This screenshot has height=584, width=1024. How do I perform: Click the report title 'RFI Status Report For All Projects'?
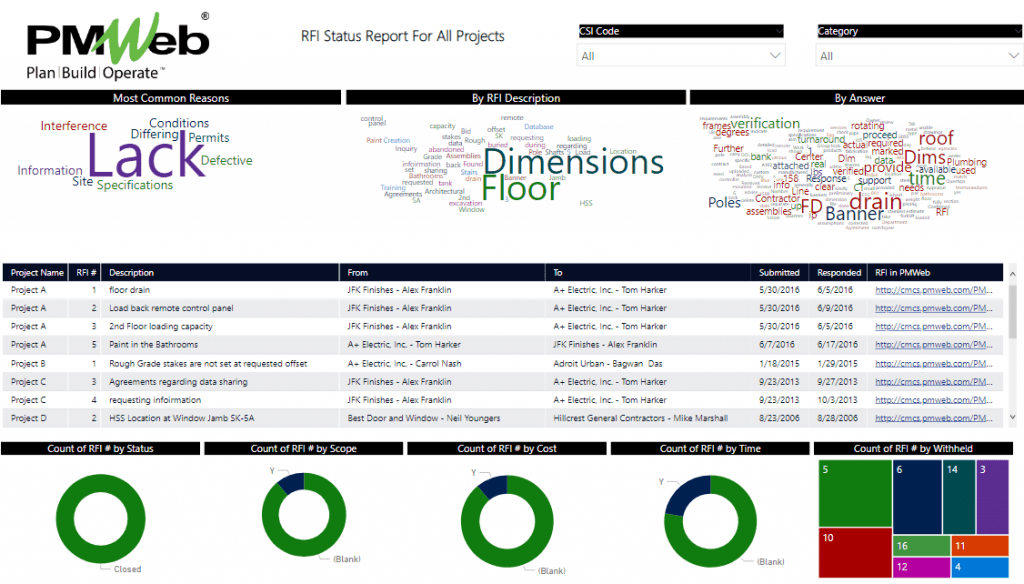403,37
